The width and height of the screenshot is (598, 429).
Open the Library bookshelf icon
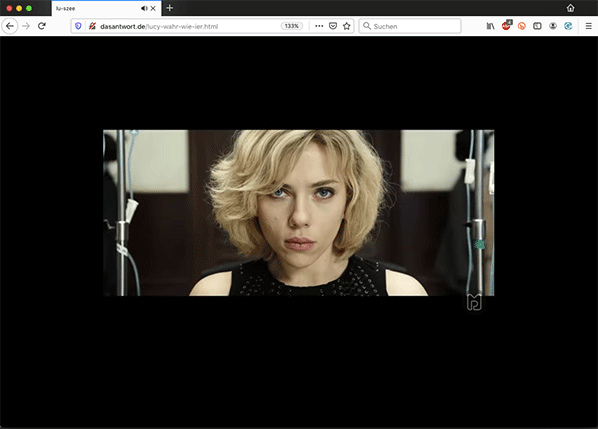(490, 26)
